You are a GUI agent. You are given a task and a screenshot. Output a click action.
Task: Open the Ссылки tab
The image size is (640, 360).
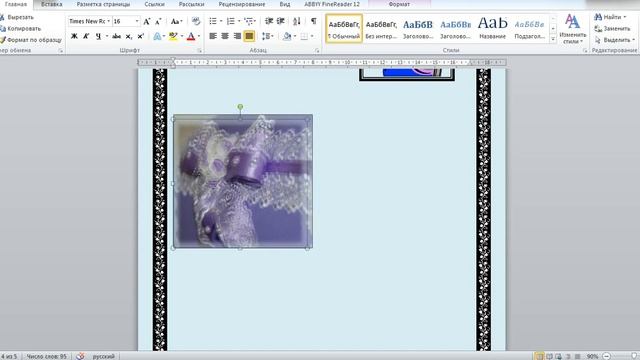[x=154, y=4]
